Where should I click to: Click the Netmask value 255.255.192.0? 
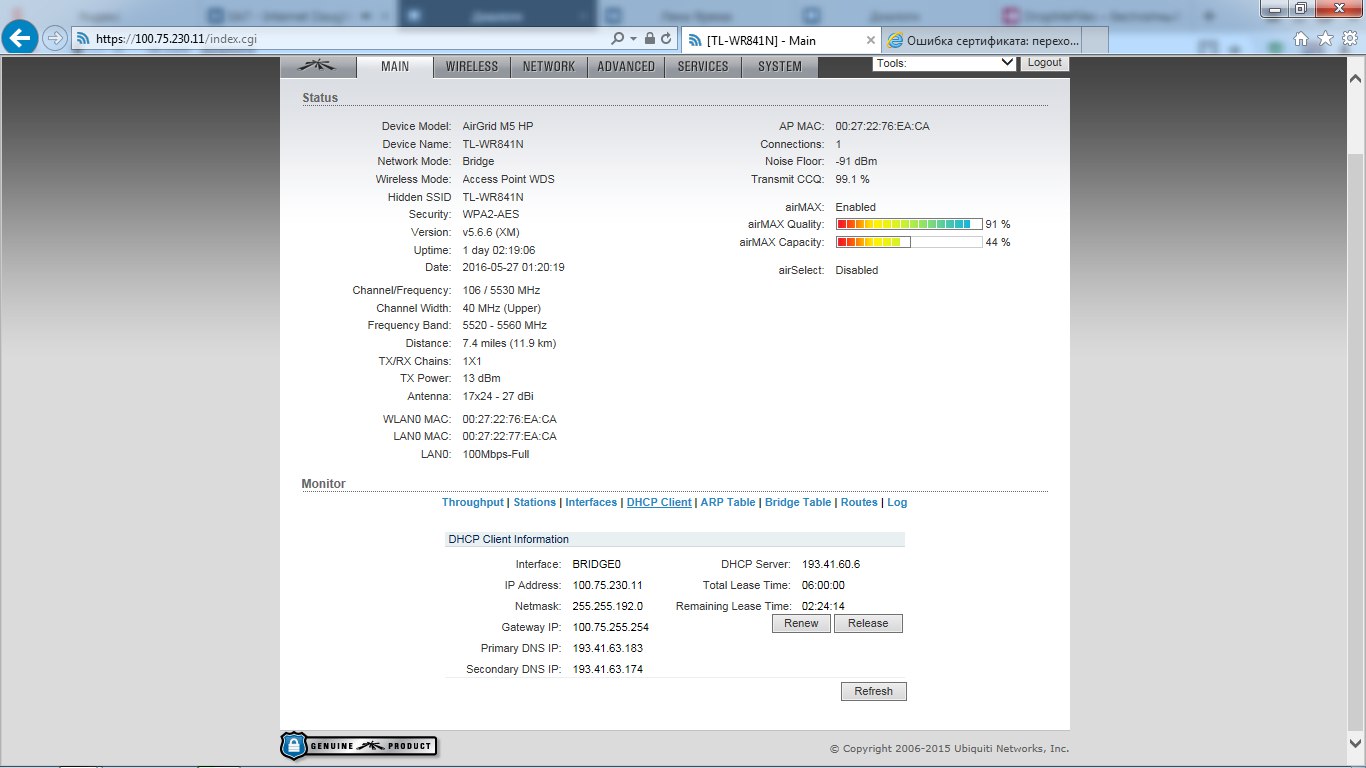point(608,606)
